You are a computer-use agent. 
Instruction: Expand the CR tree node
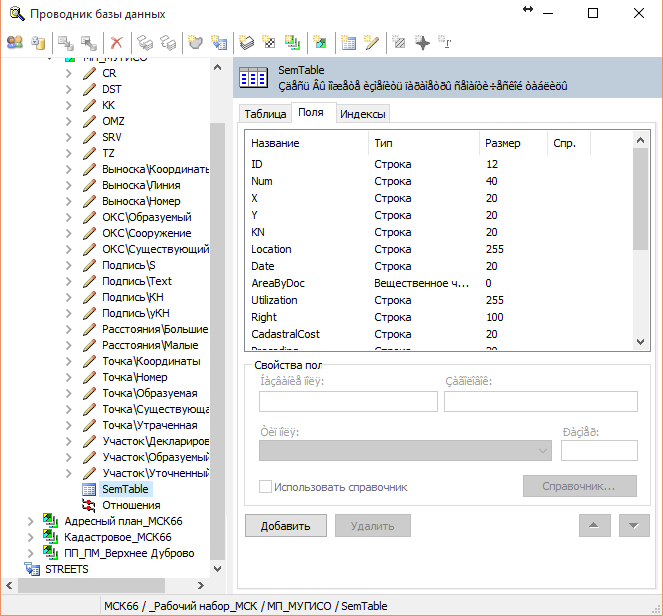tap(68, 73)
